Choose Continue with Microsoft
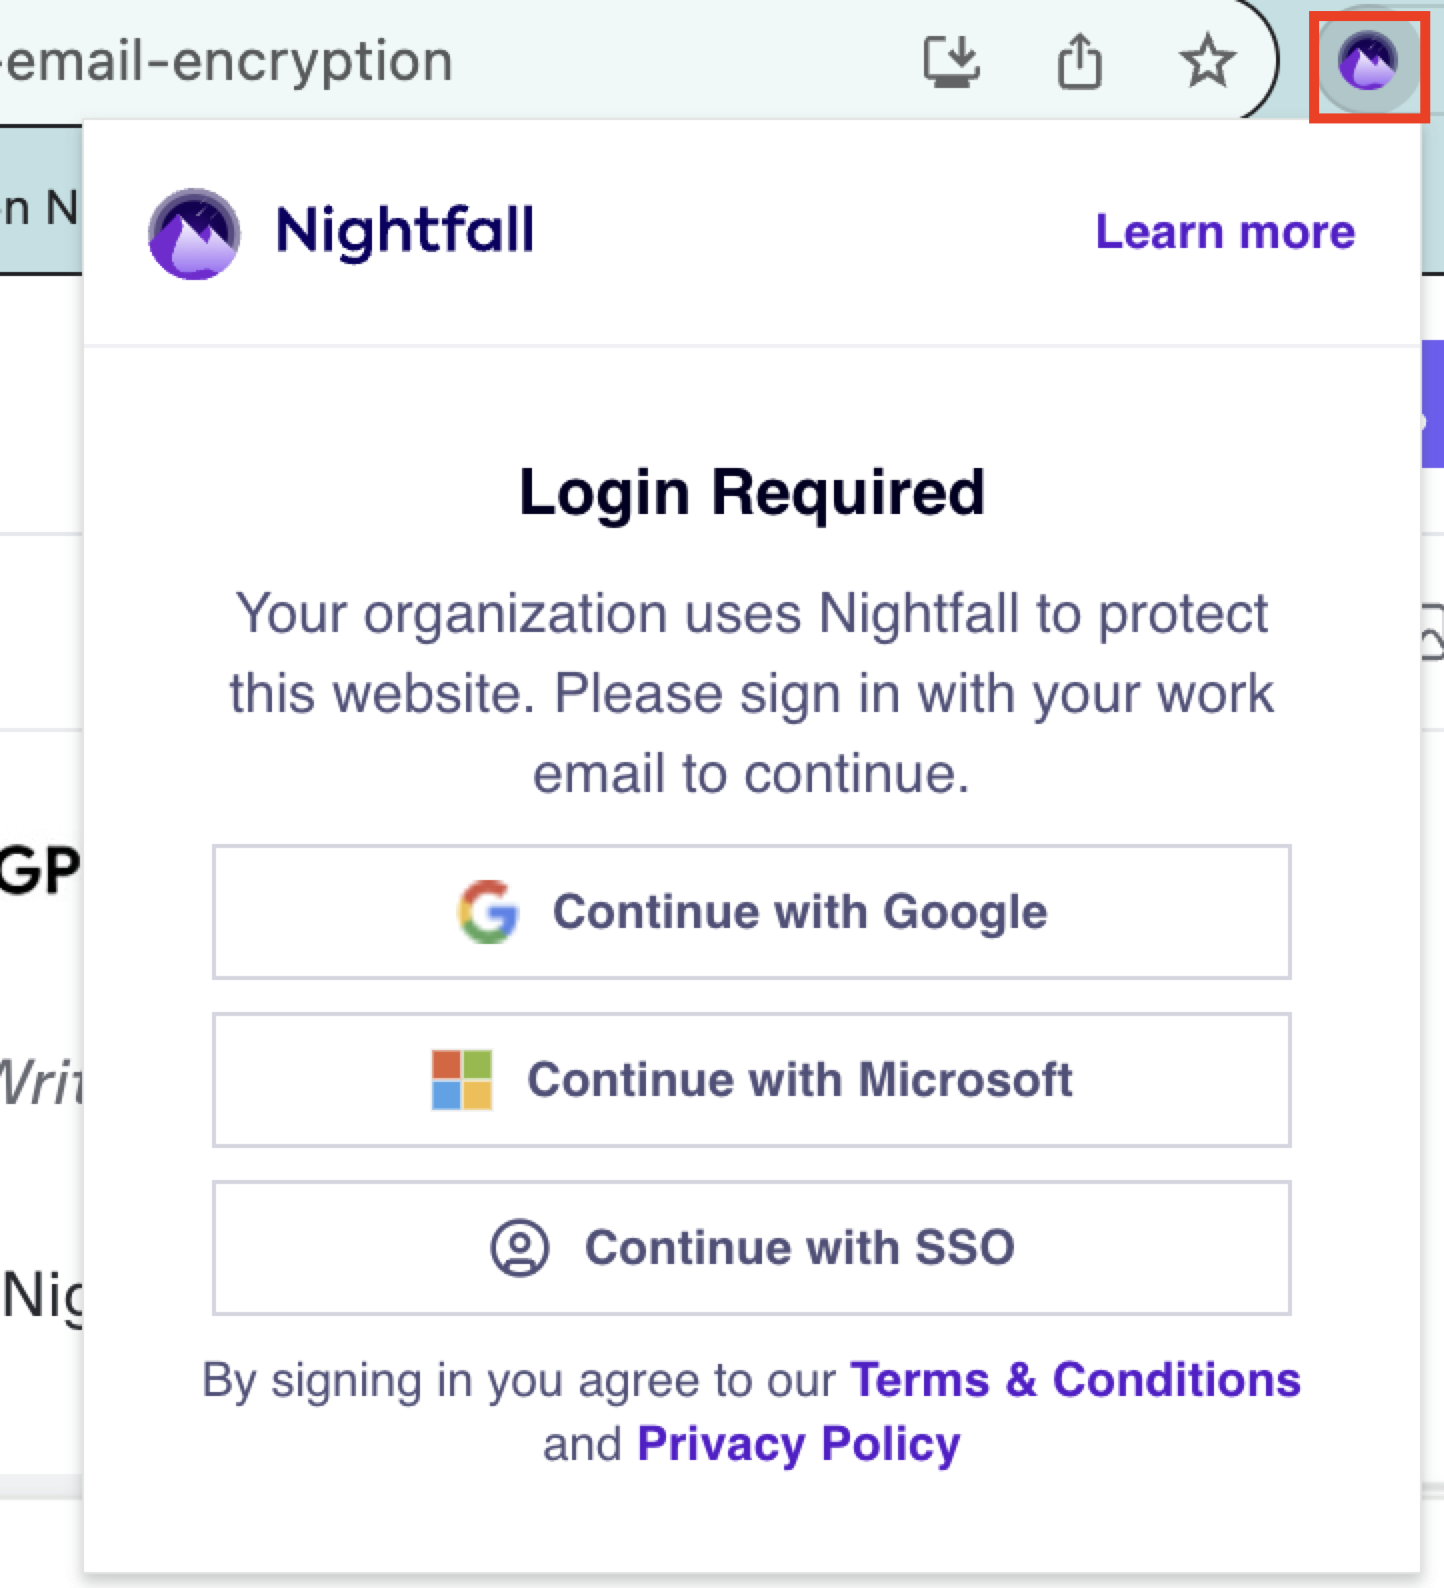This screenshot has width=1444, height=1588. tap(751, 1080)
